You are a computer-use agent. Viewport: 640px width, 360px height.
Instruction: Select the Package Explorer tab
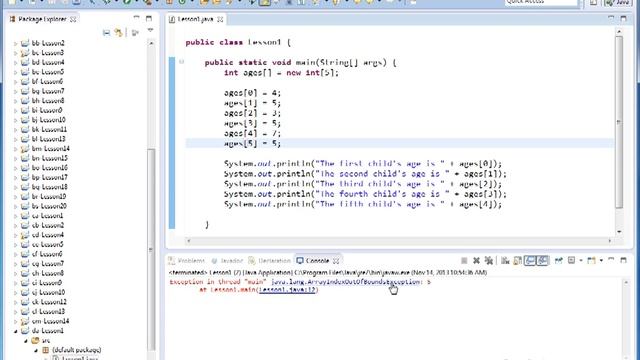(x=42, y=19)
